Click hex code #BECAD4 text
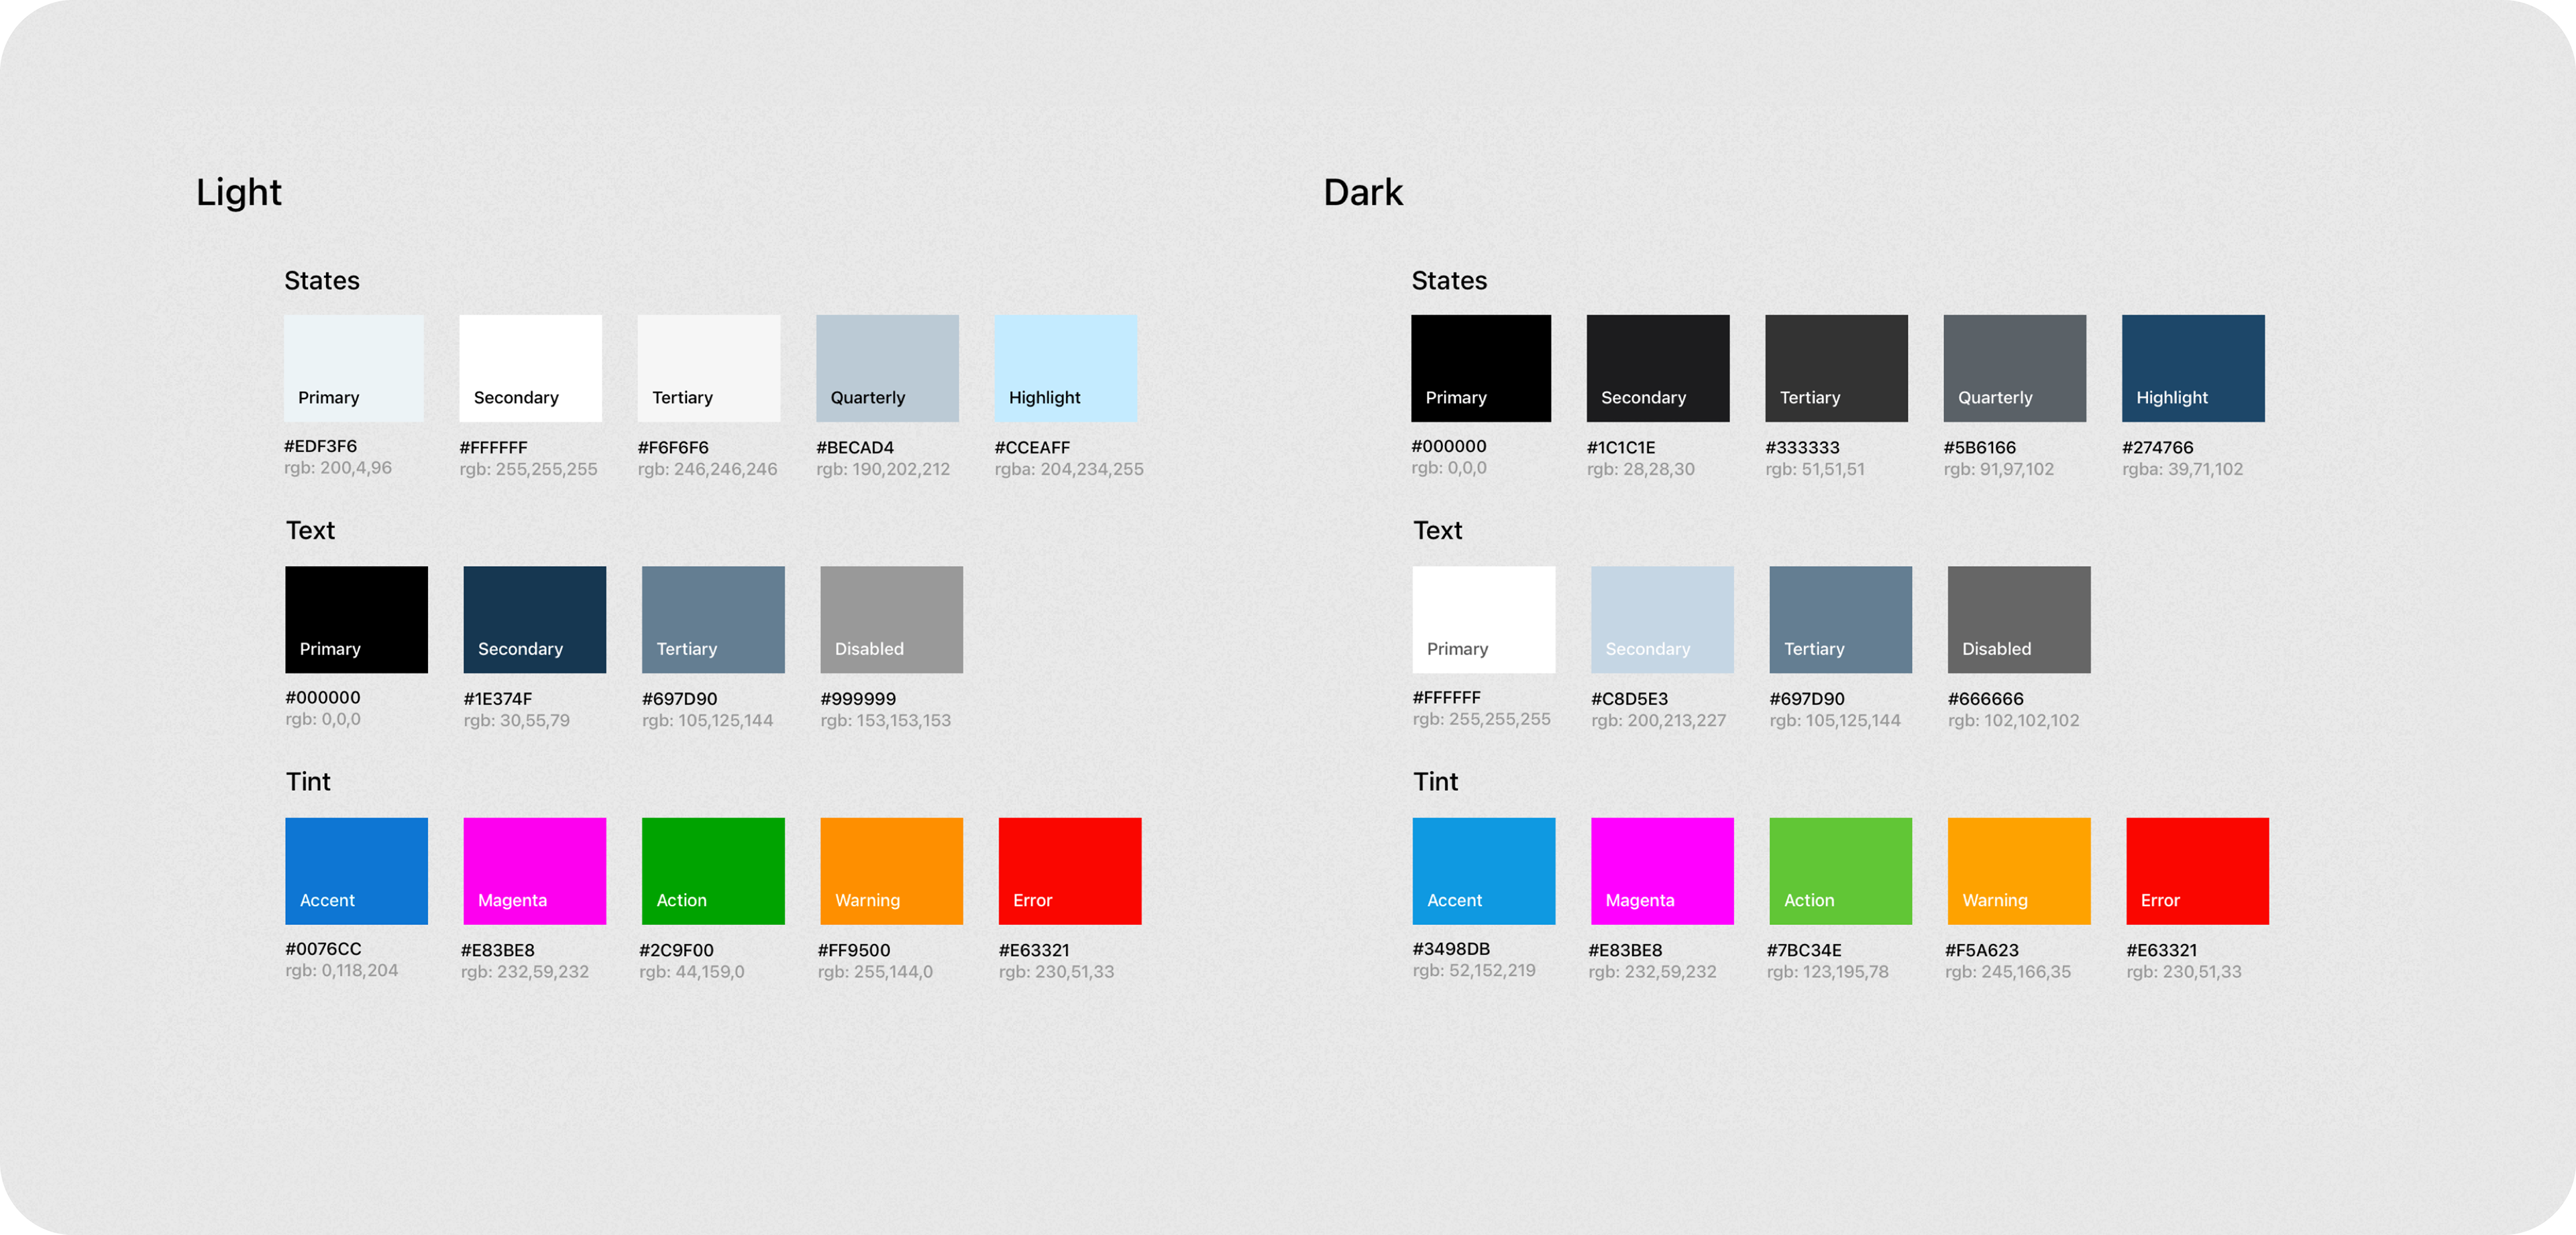 [x=855, y=448]
